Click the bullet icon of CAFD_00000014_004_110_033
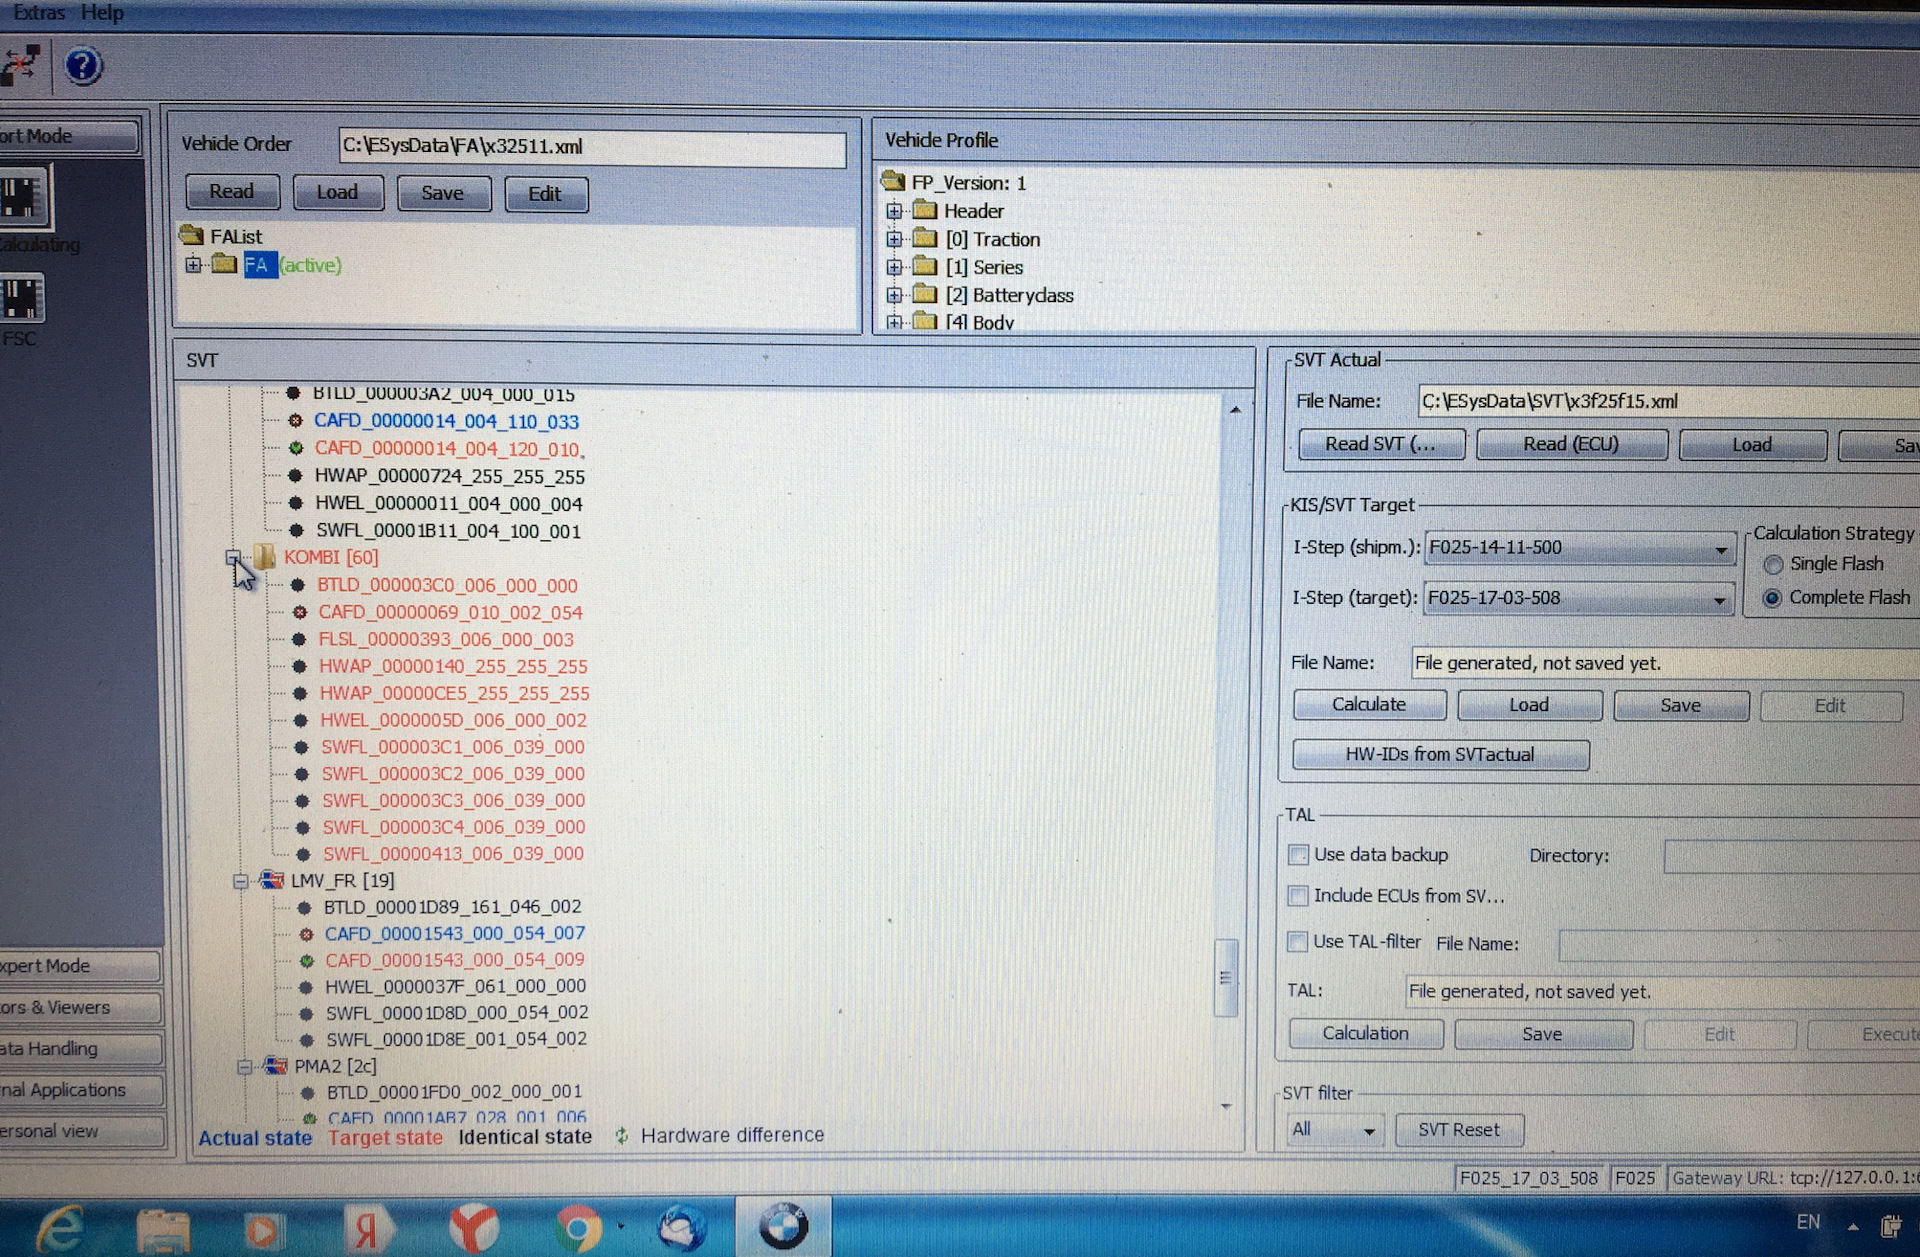 point(295,421)
